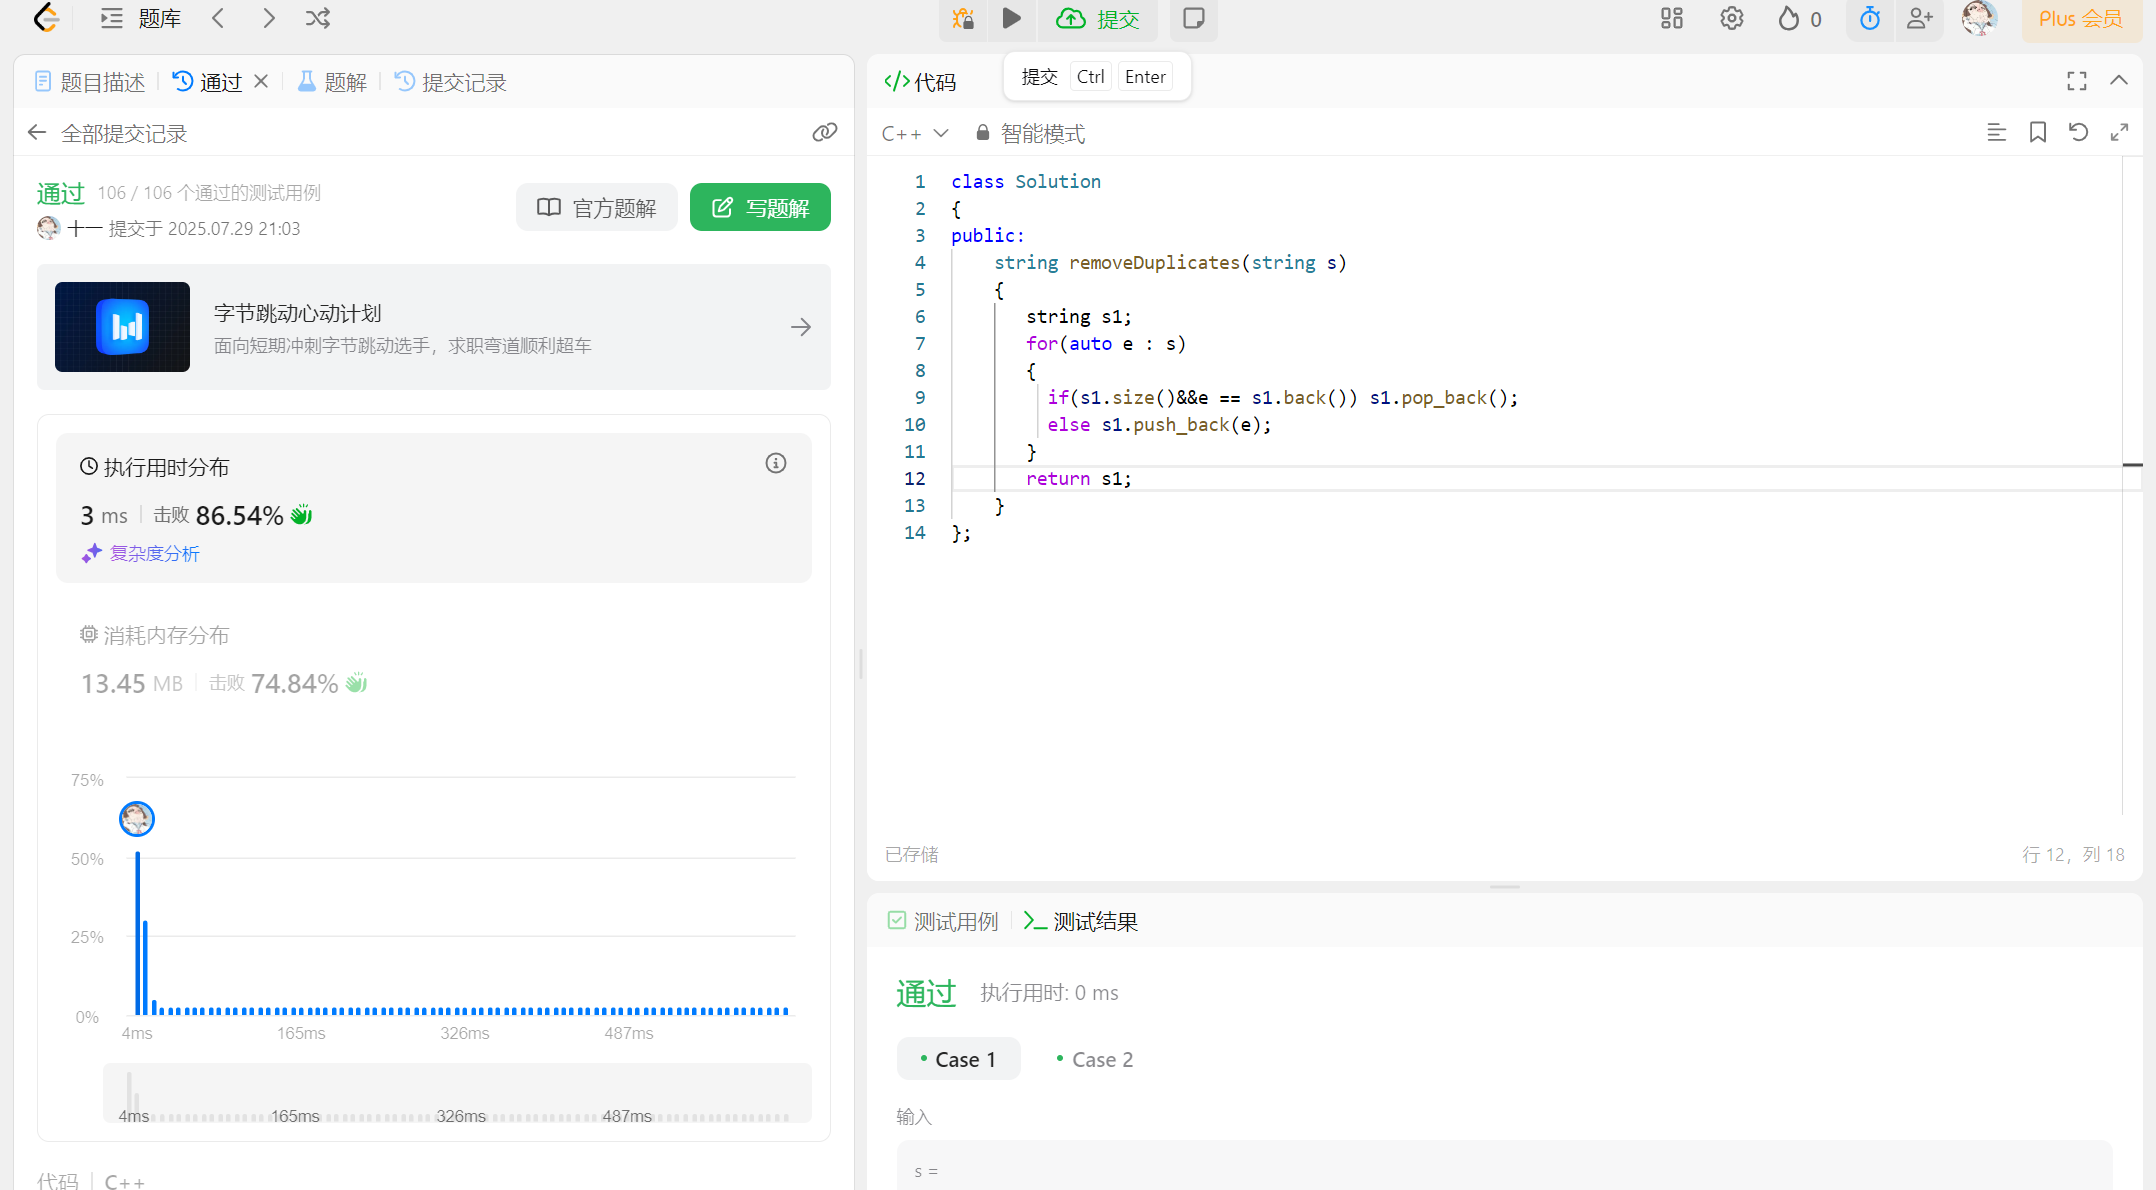The width and height of the screenshot is (2156, 1190).
Task: Open the C++ language dropdown
Action: (x=914, y=133)
